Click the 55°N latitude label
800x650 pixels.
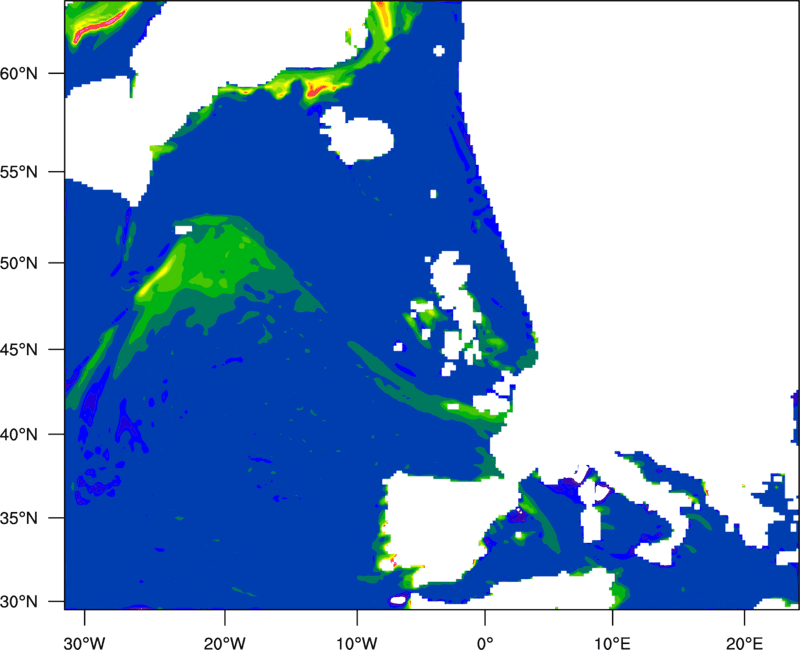click(x=19, y=172)
